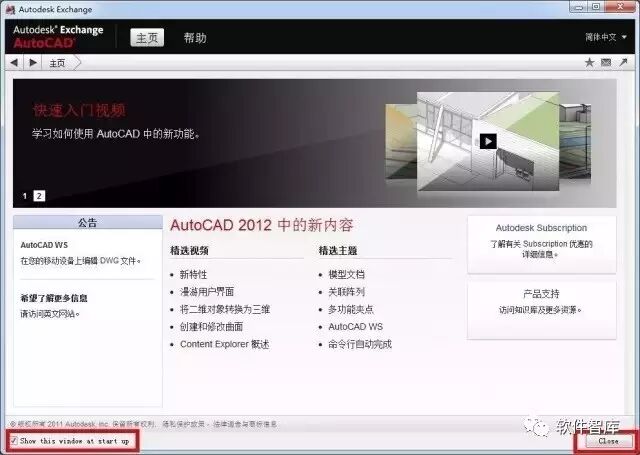This screenshot has height=455, width=640.
Task: Click the open externally arrow icon
Action: point(623,62)
